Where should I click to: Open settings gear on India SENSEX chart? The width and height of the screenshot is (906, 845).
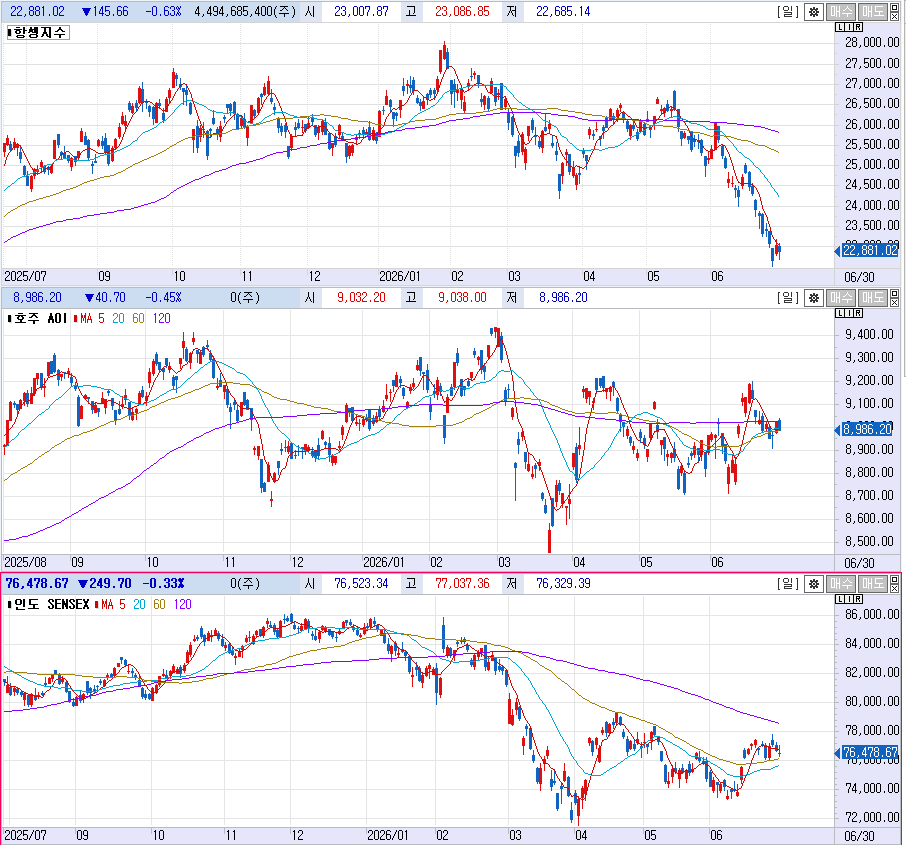coord(814,584)
